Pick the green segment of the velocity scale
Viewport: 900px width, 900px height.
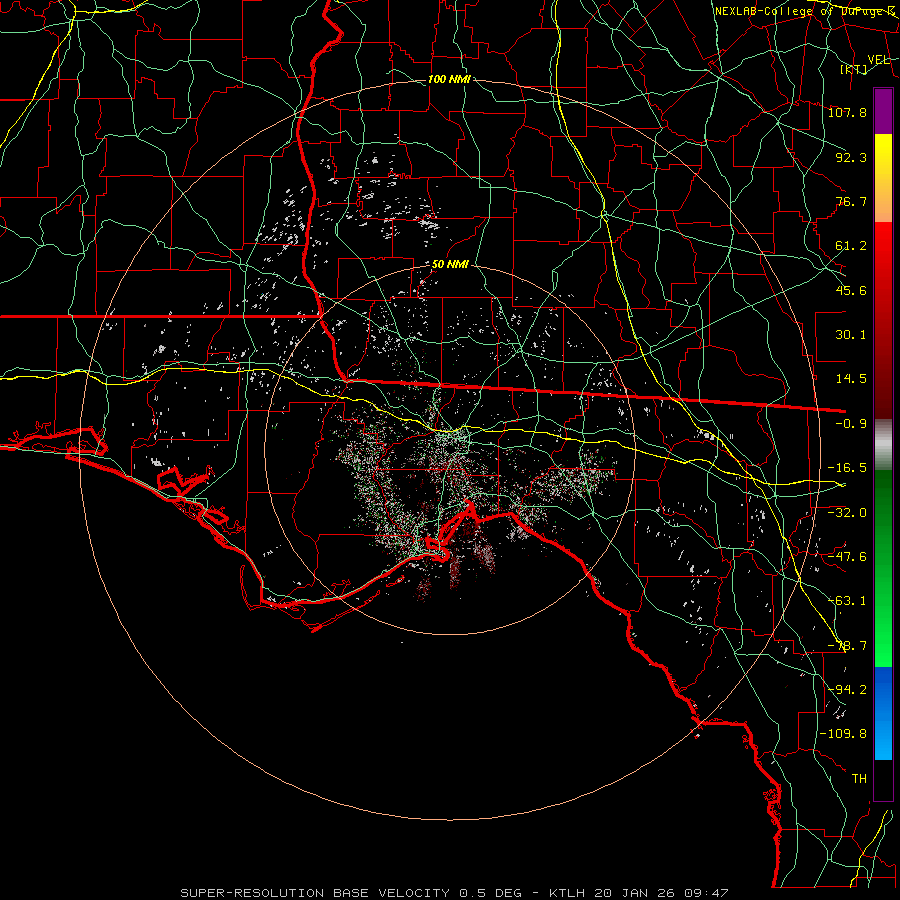(883, 568)
